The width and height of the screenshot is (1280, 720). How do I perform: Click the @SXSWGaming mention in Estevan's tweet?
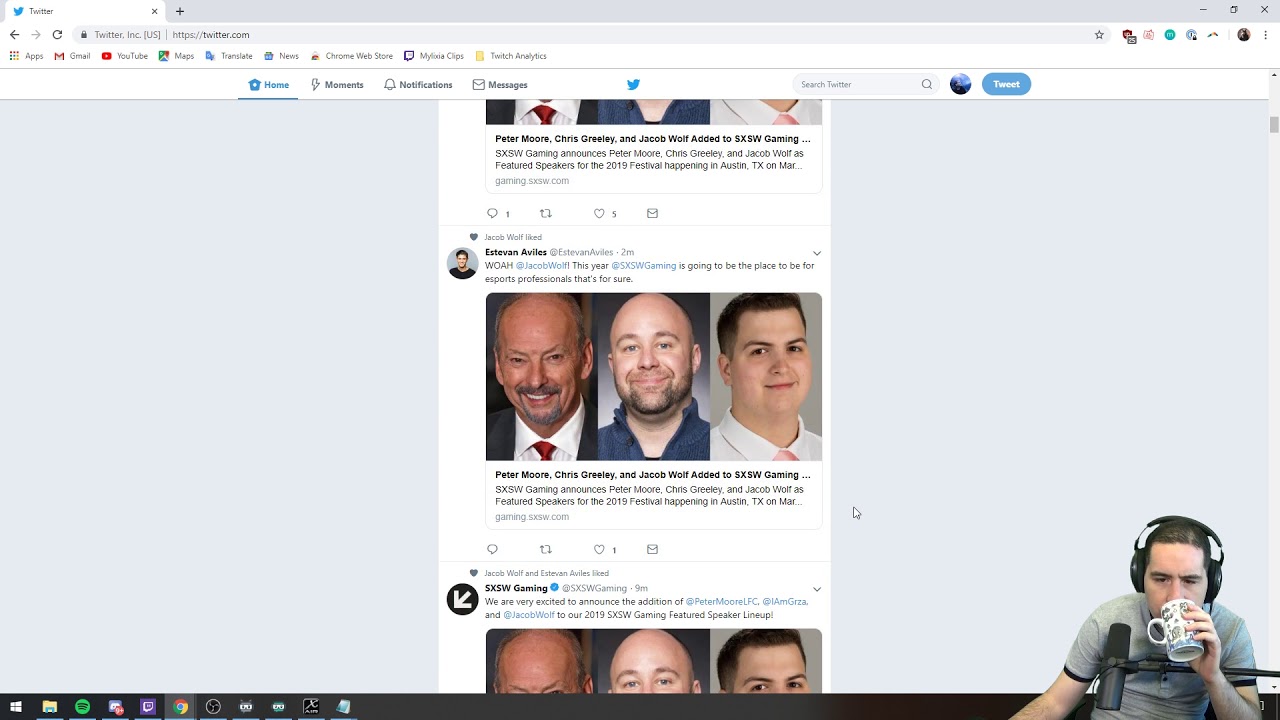point(643,266)
